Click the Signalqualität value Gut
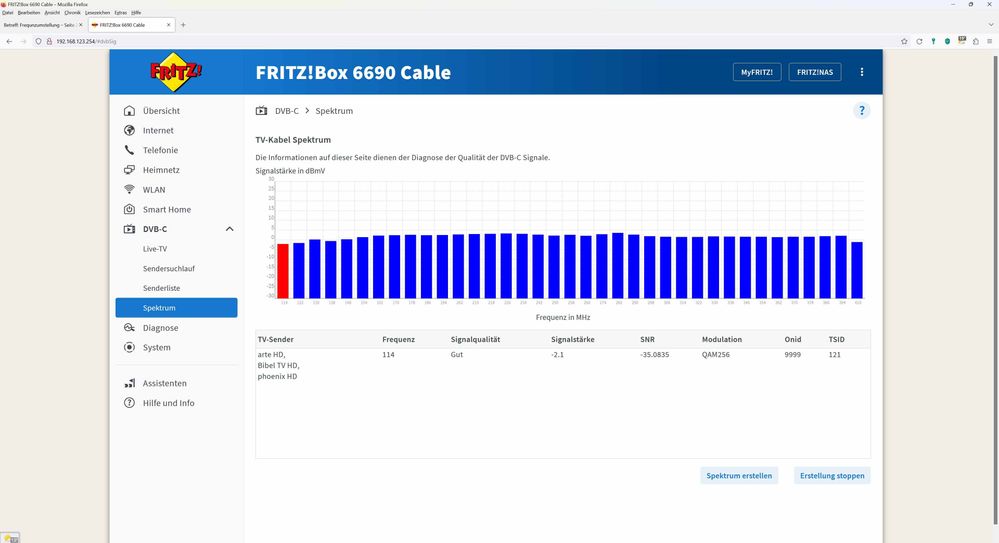 (457, 354)
